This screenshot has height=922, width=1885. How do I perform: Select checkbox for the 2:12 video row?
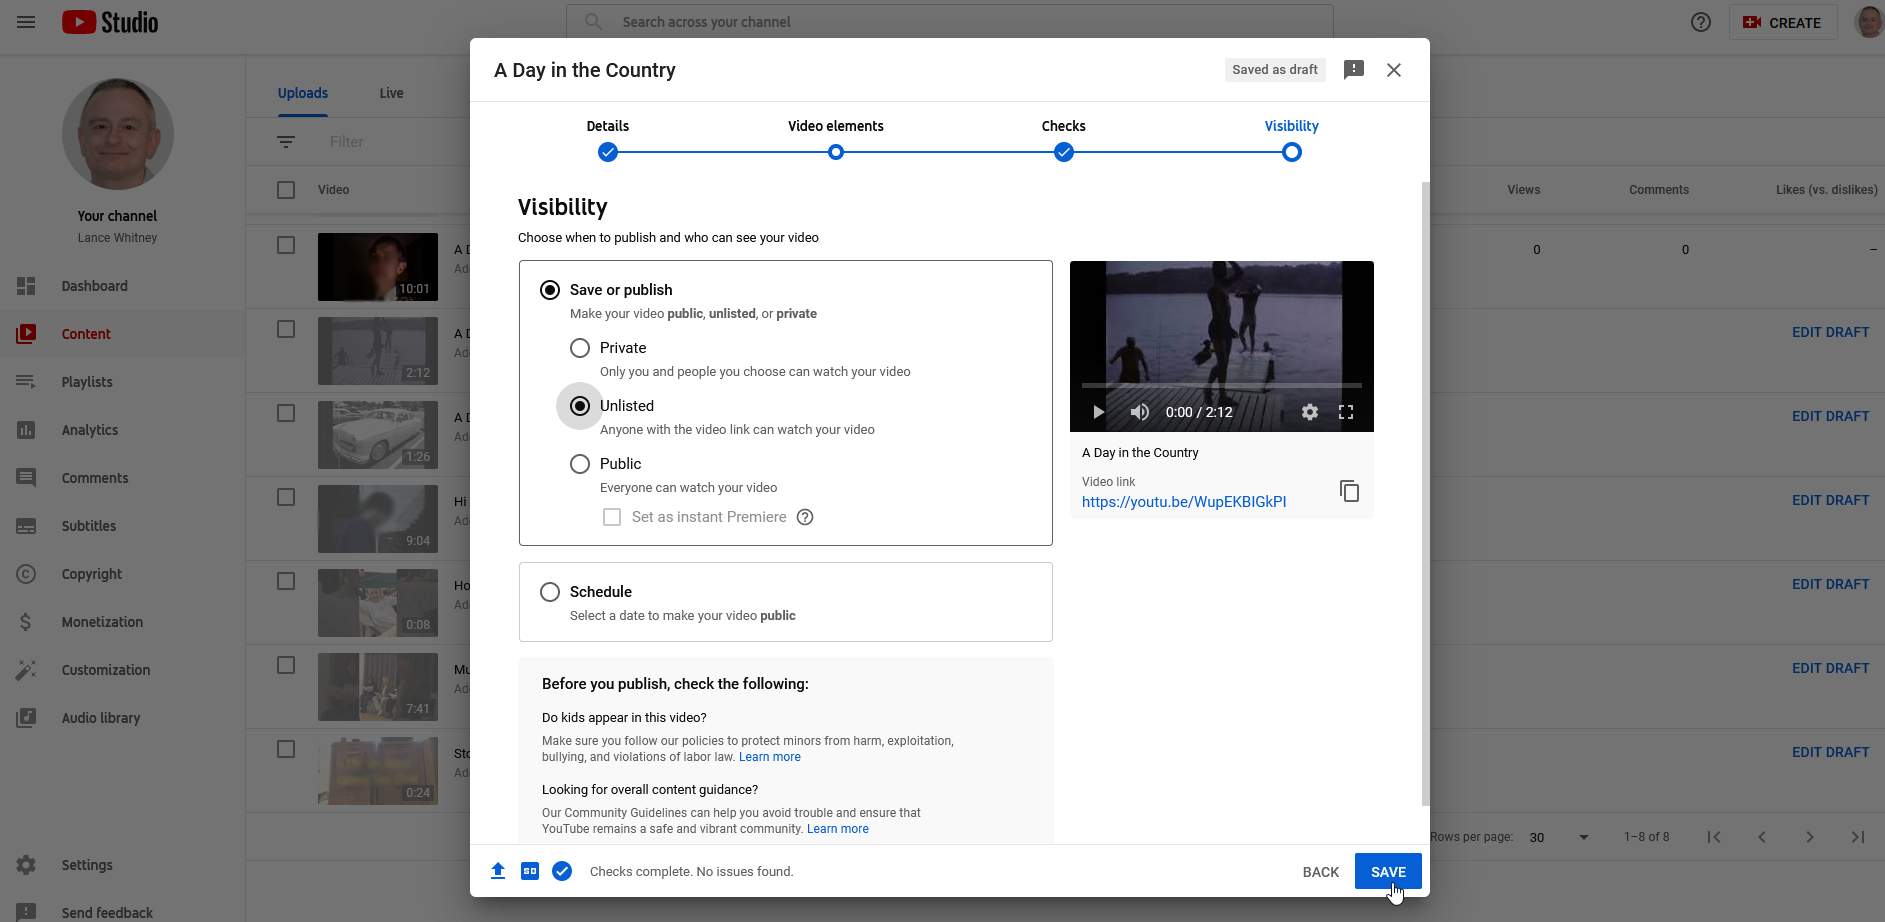[286, 329]
